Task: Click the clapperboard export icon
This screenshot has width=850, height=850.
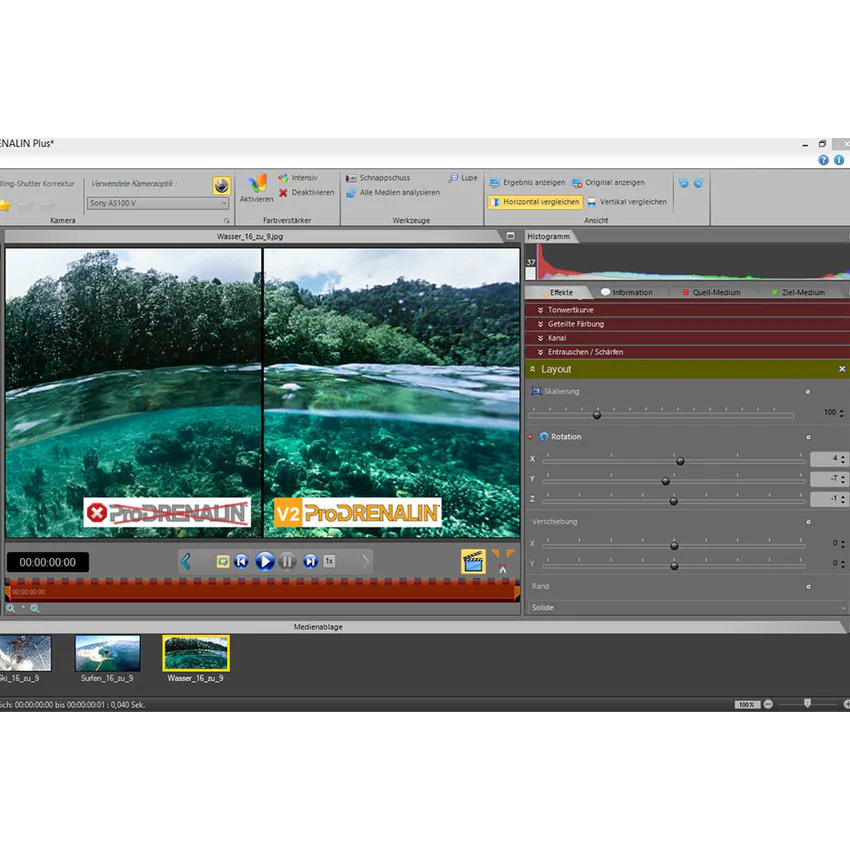Action: (473, 562)
